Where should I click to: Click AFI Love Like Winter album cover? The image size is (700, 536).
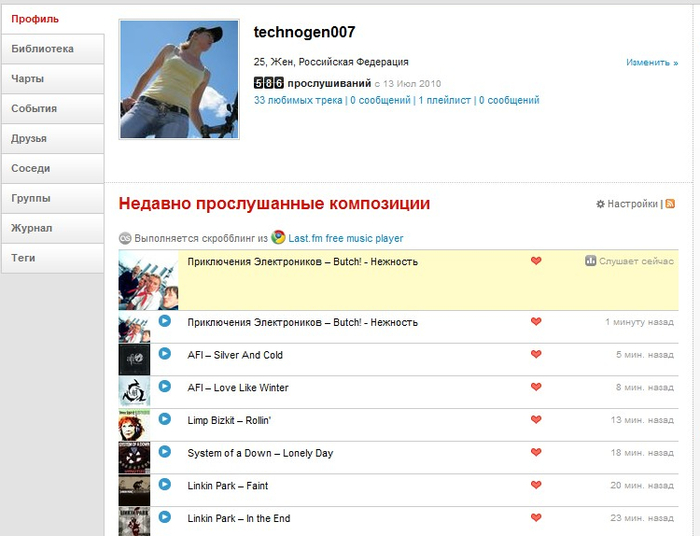pos(134,392)
